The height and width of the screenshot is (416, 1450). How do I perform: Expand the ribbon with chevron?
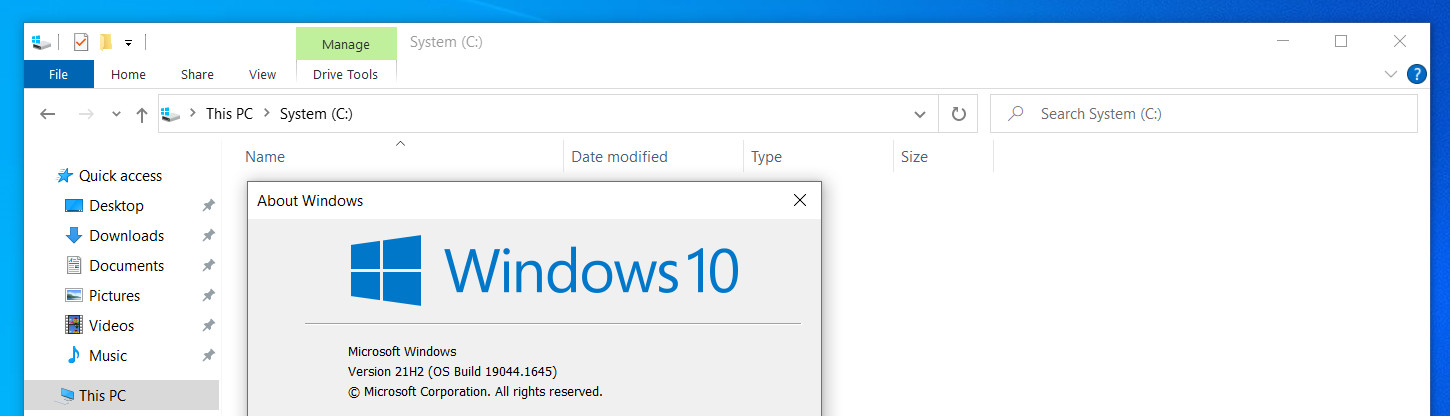point(1390,74)
